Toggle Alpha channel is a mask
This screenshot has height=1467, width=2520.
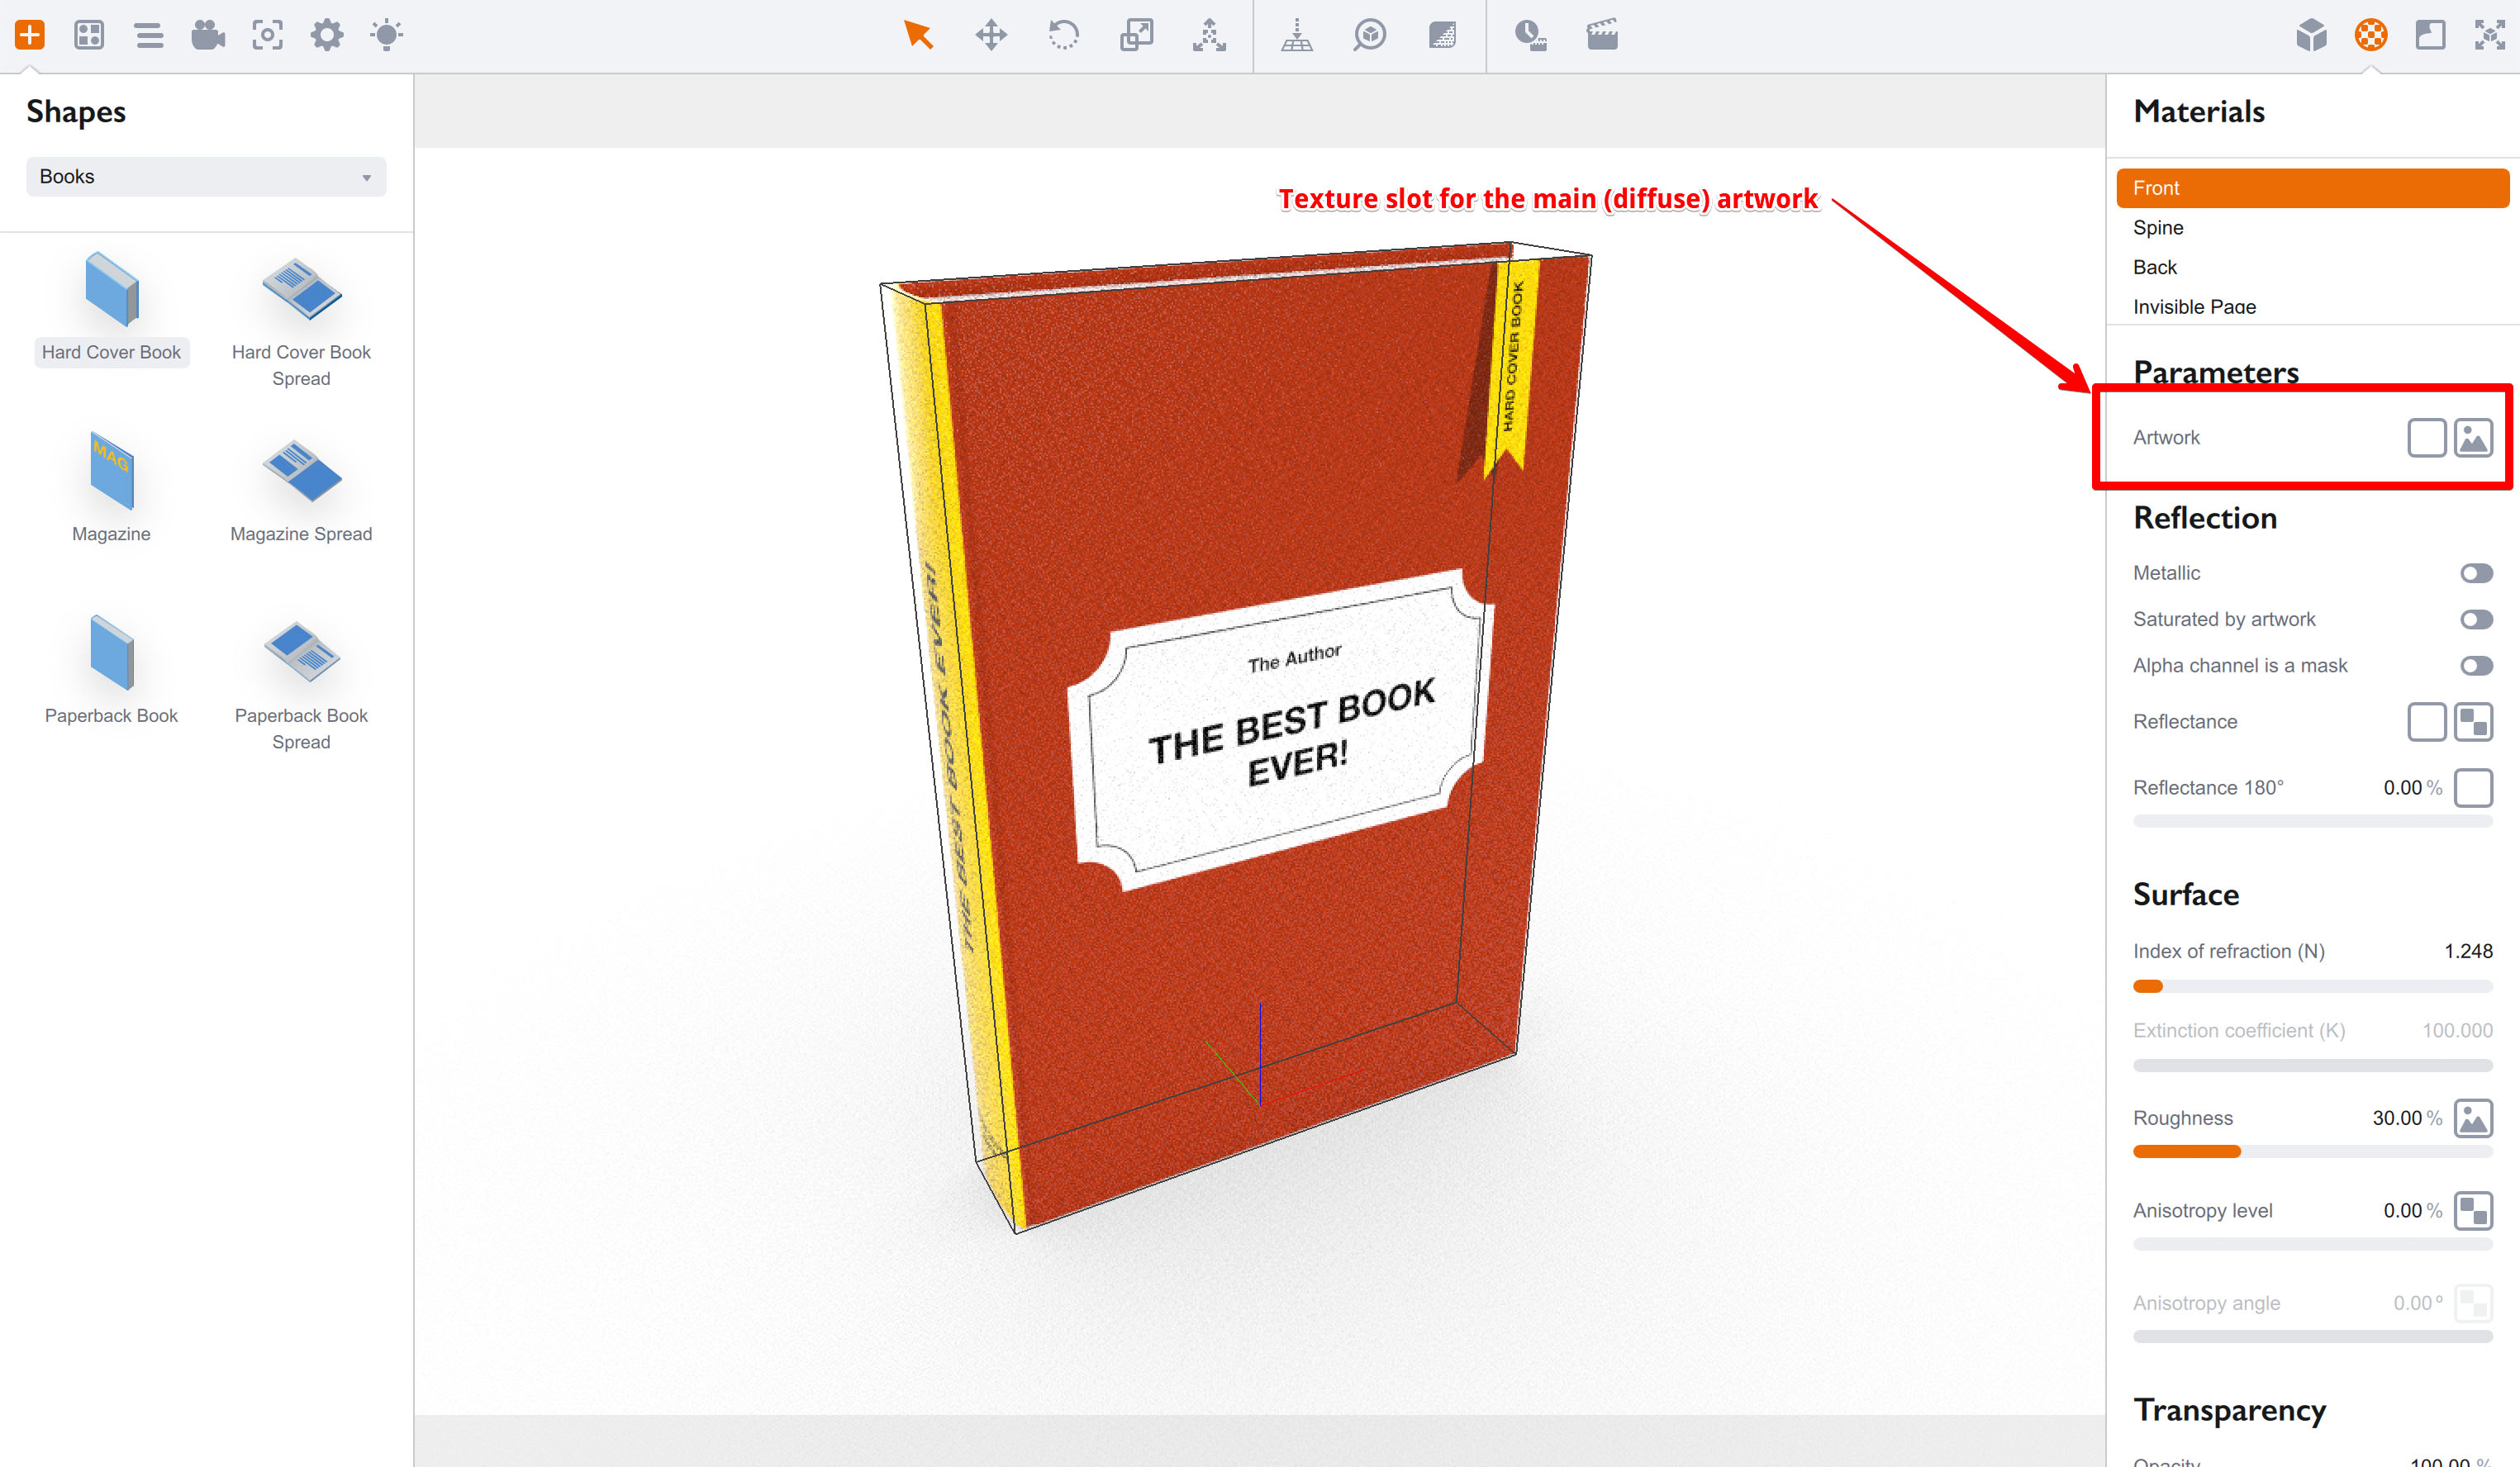(2477, 665)
